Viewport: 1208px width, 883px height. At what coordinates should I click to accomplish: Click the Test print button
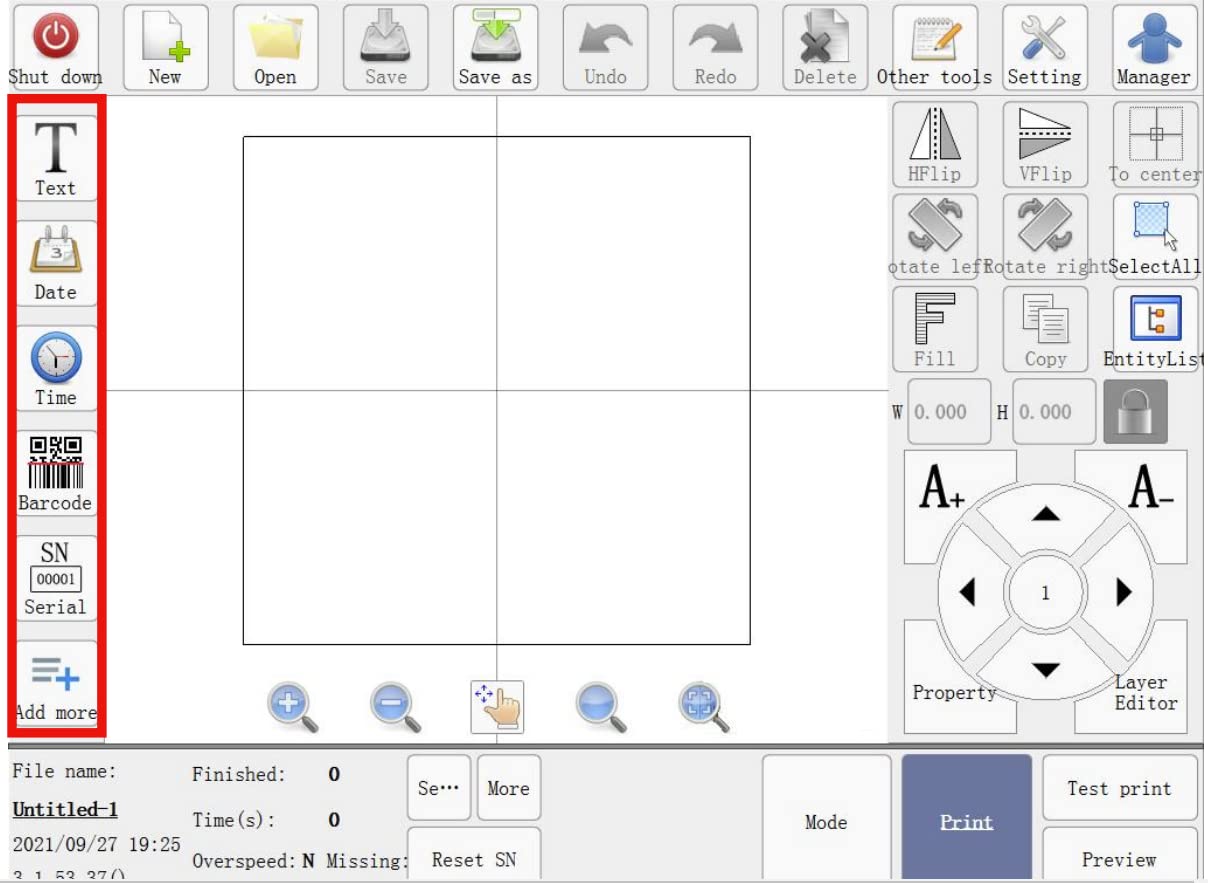[x=1119, y=788]
